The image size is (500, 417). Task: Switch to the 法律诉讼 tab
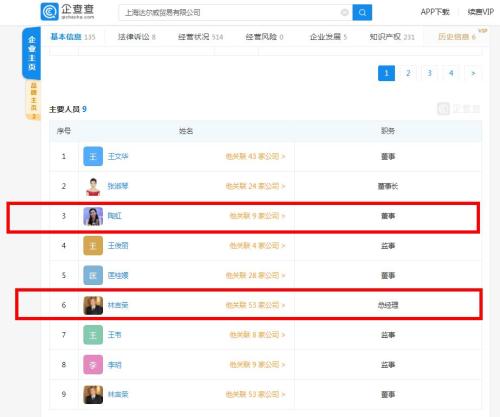click(137, 37)
